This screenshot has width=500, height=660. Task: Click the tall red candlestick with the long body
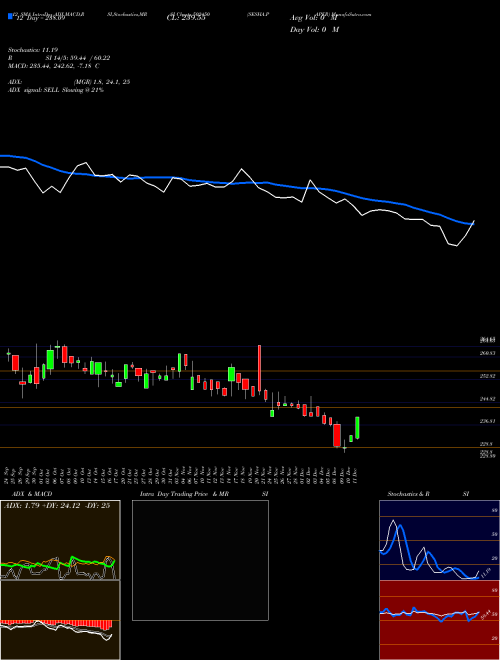[260, 369]
